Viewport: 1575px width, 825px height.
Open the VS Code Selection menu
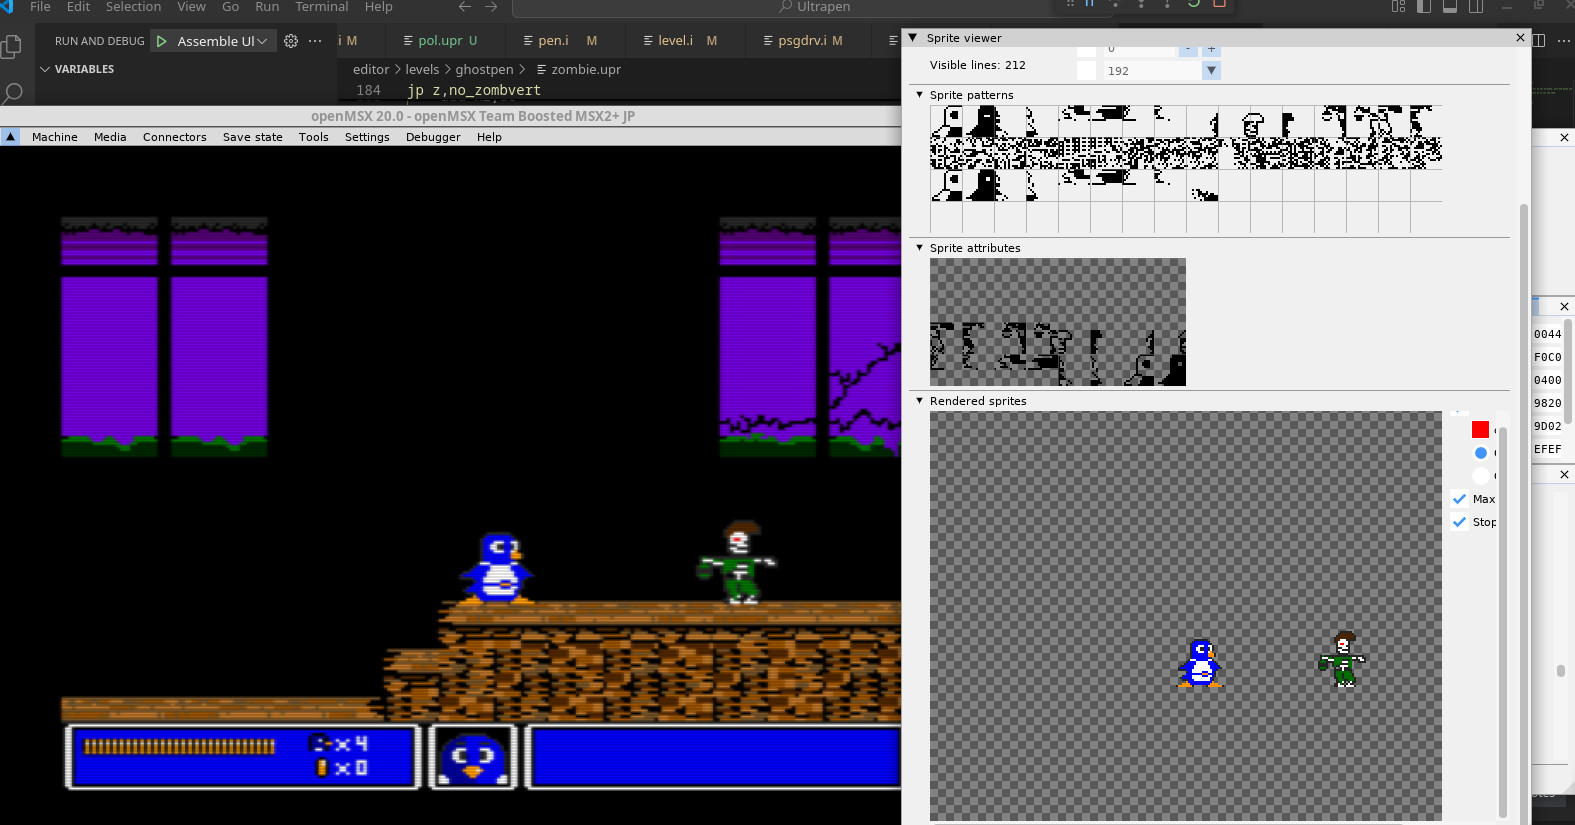[x=133, y=6]
